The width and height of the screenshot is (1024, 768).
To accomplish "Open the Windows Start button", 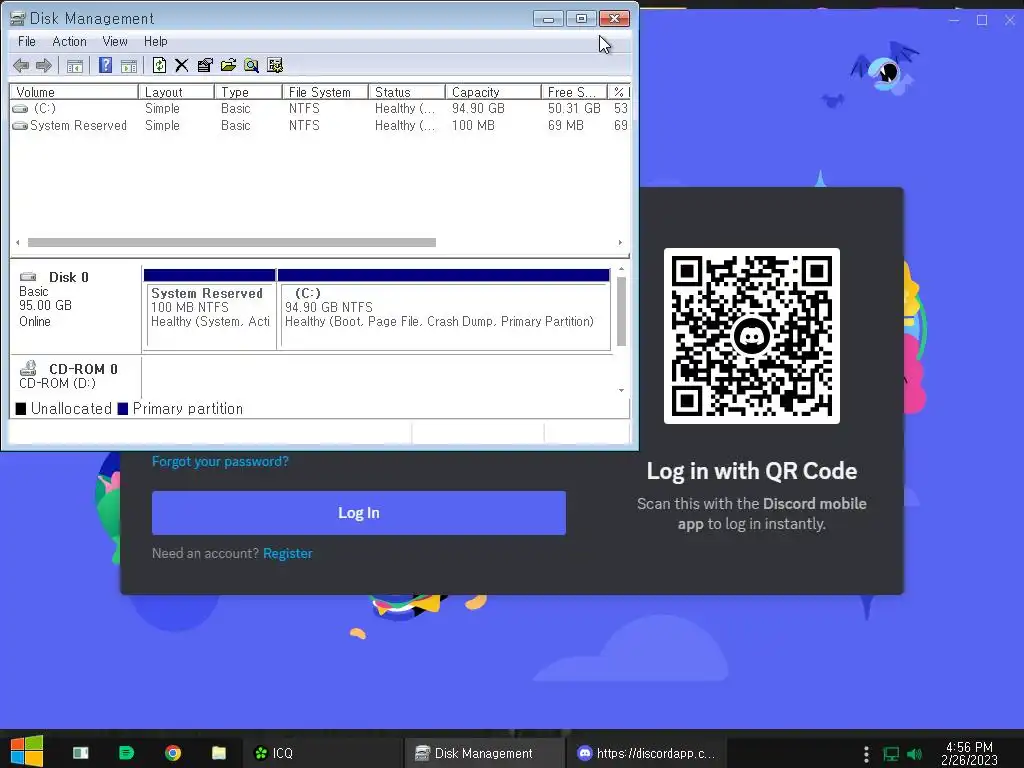I will (x=26, y=752).
